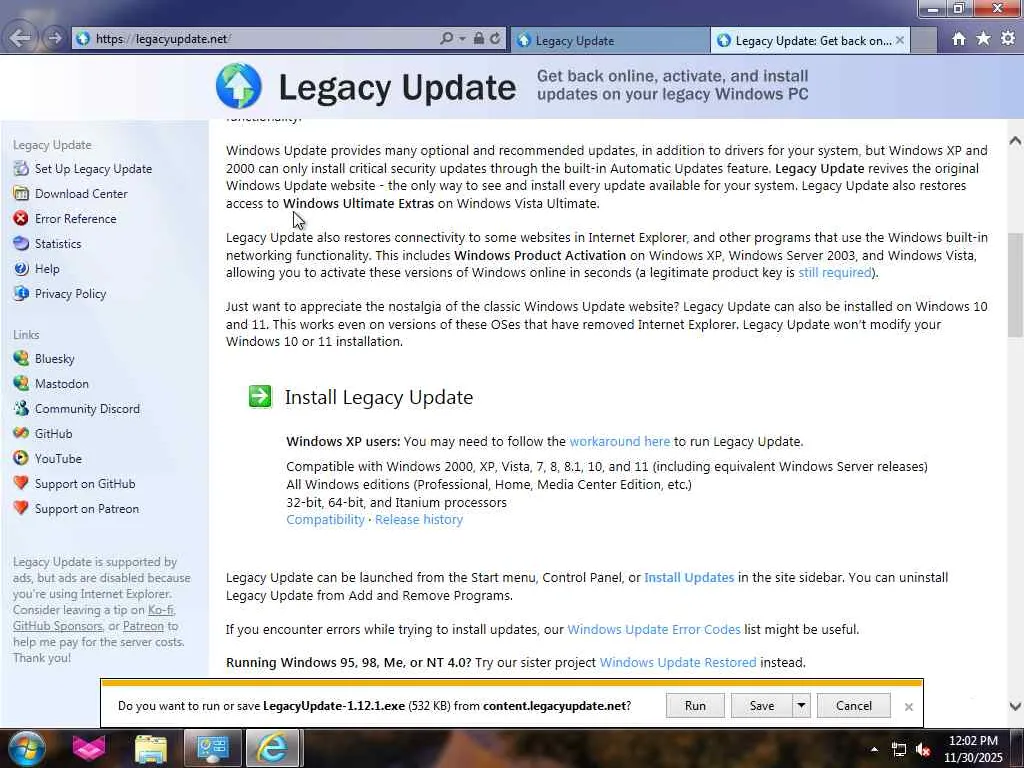Click the muted volume tray icon

coord(923,750)
